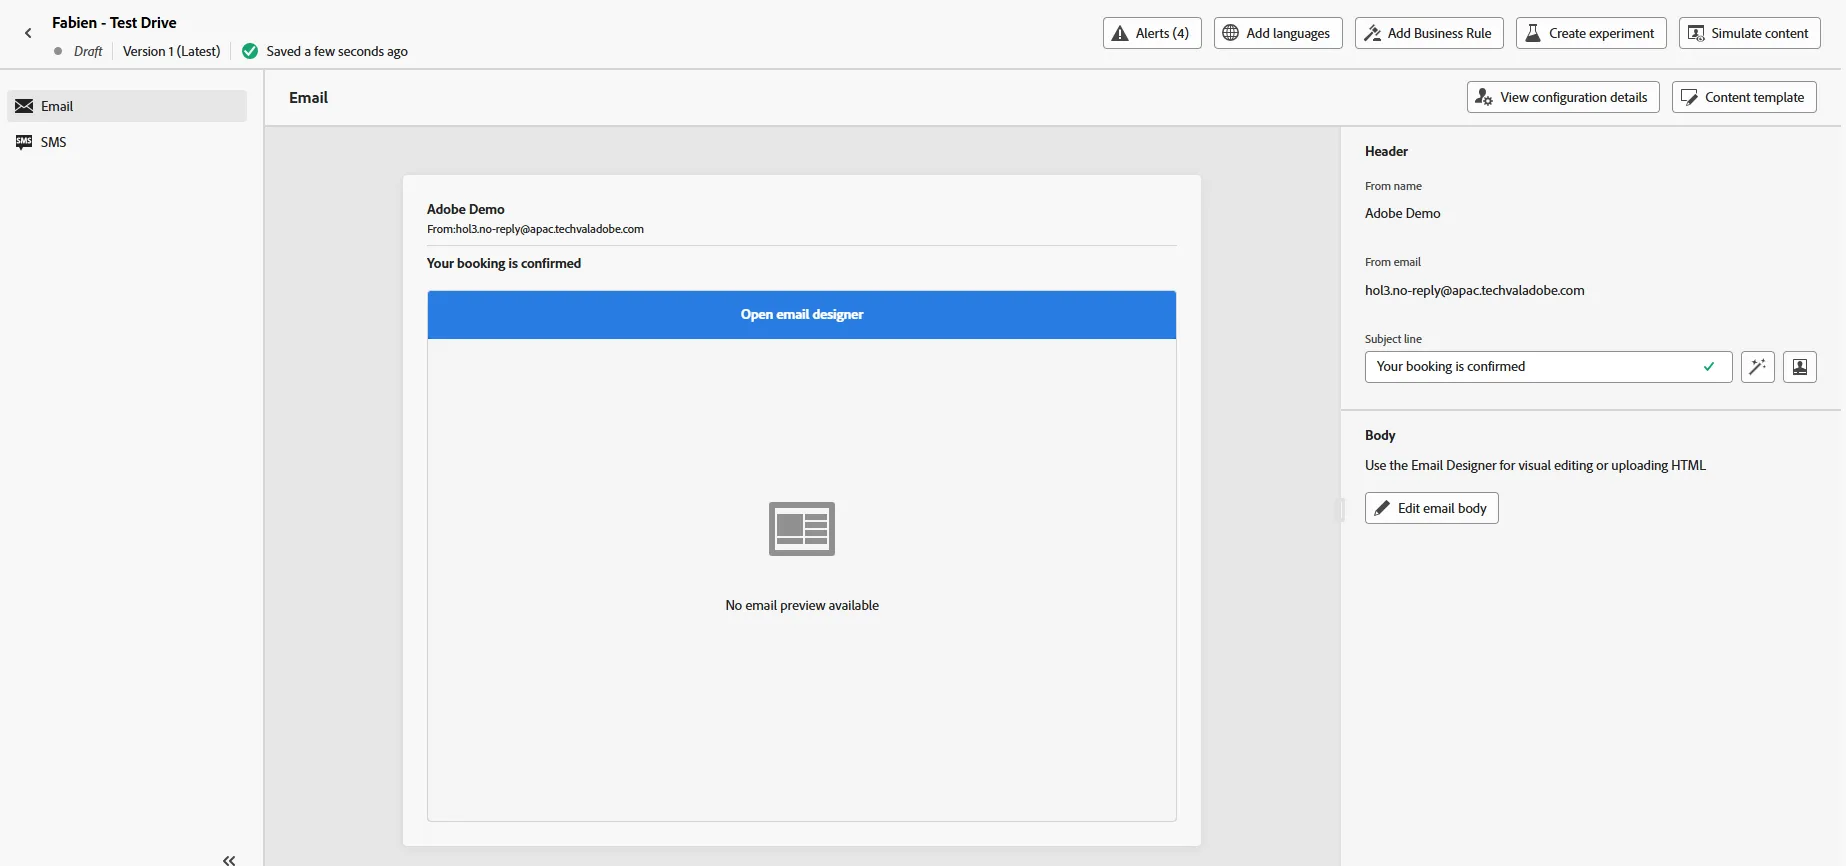This screenshot has width=1846, height=866.
Task: Click the Header section heading
Action: 1386,152
